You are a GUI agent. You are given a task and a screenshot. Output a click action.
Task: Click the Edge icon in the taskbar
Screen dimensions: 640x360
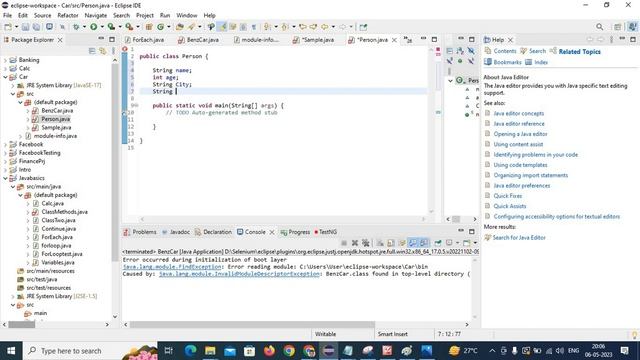click(x=190, y=350)
